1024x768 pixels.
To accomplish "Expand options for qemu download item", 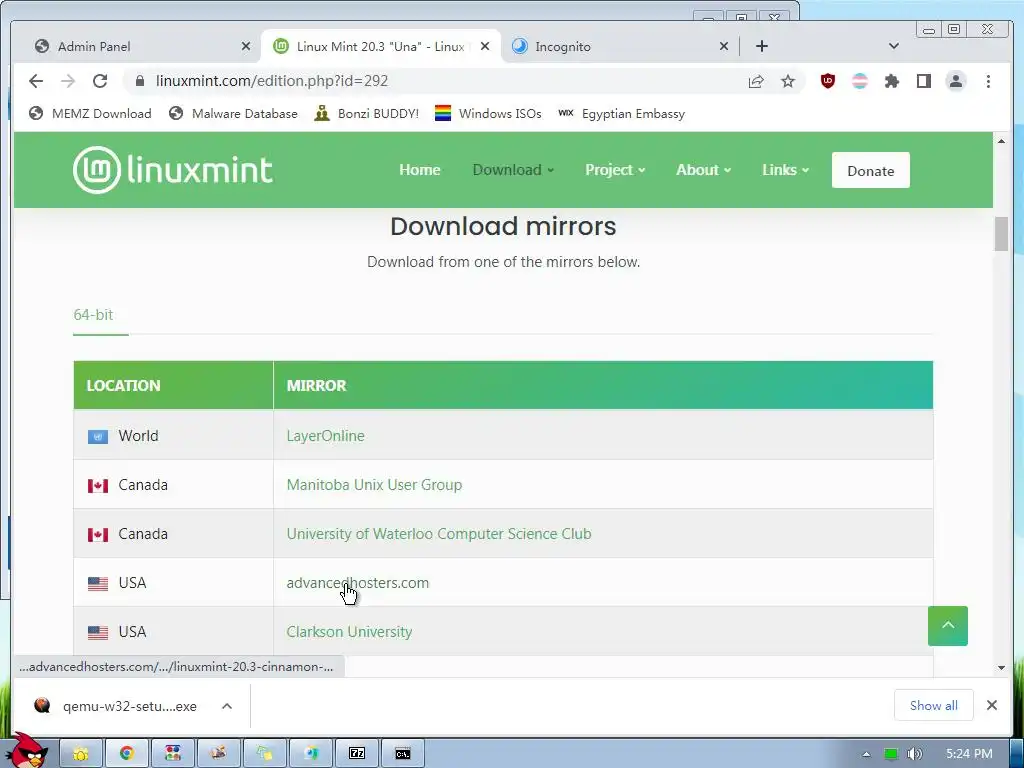I will tap(227, 706).
